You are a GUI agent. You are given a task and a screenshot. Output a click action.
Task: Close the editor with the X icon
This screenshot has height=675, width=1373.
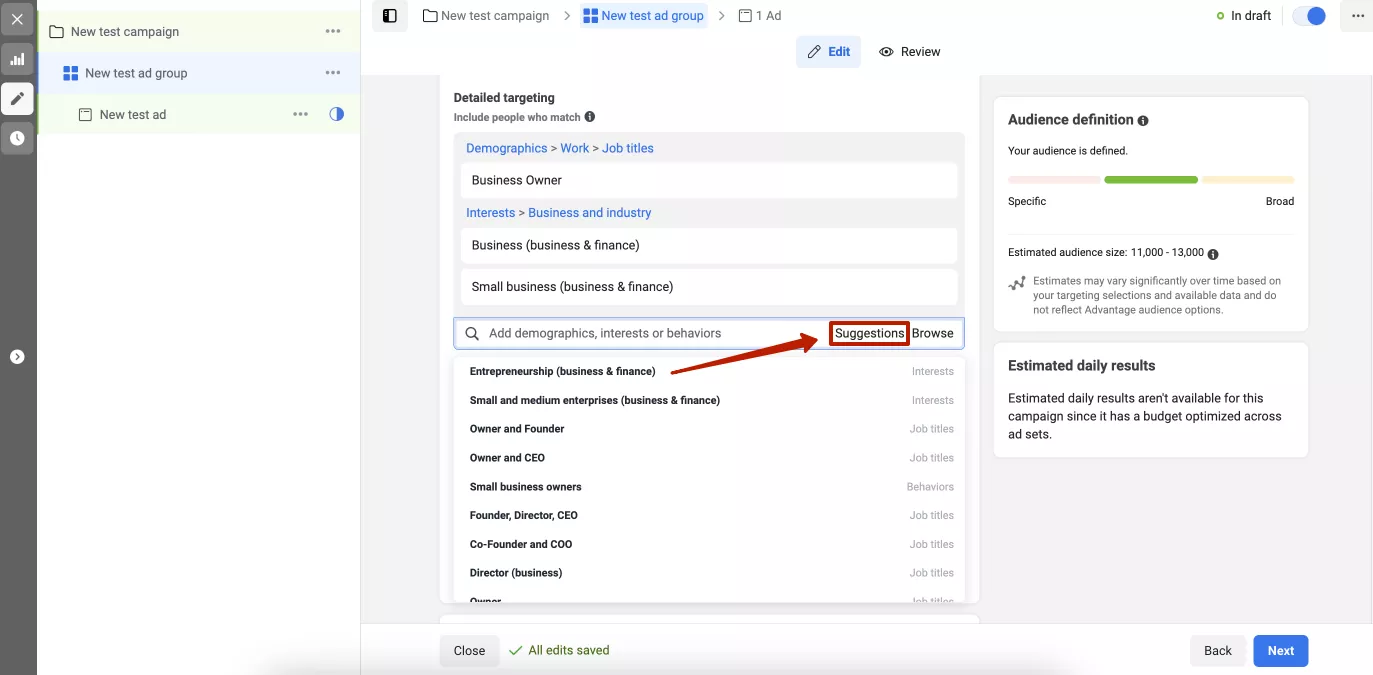tap(17, 19)
